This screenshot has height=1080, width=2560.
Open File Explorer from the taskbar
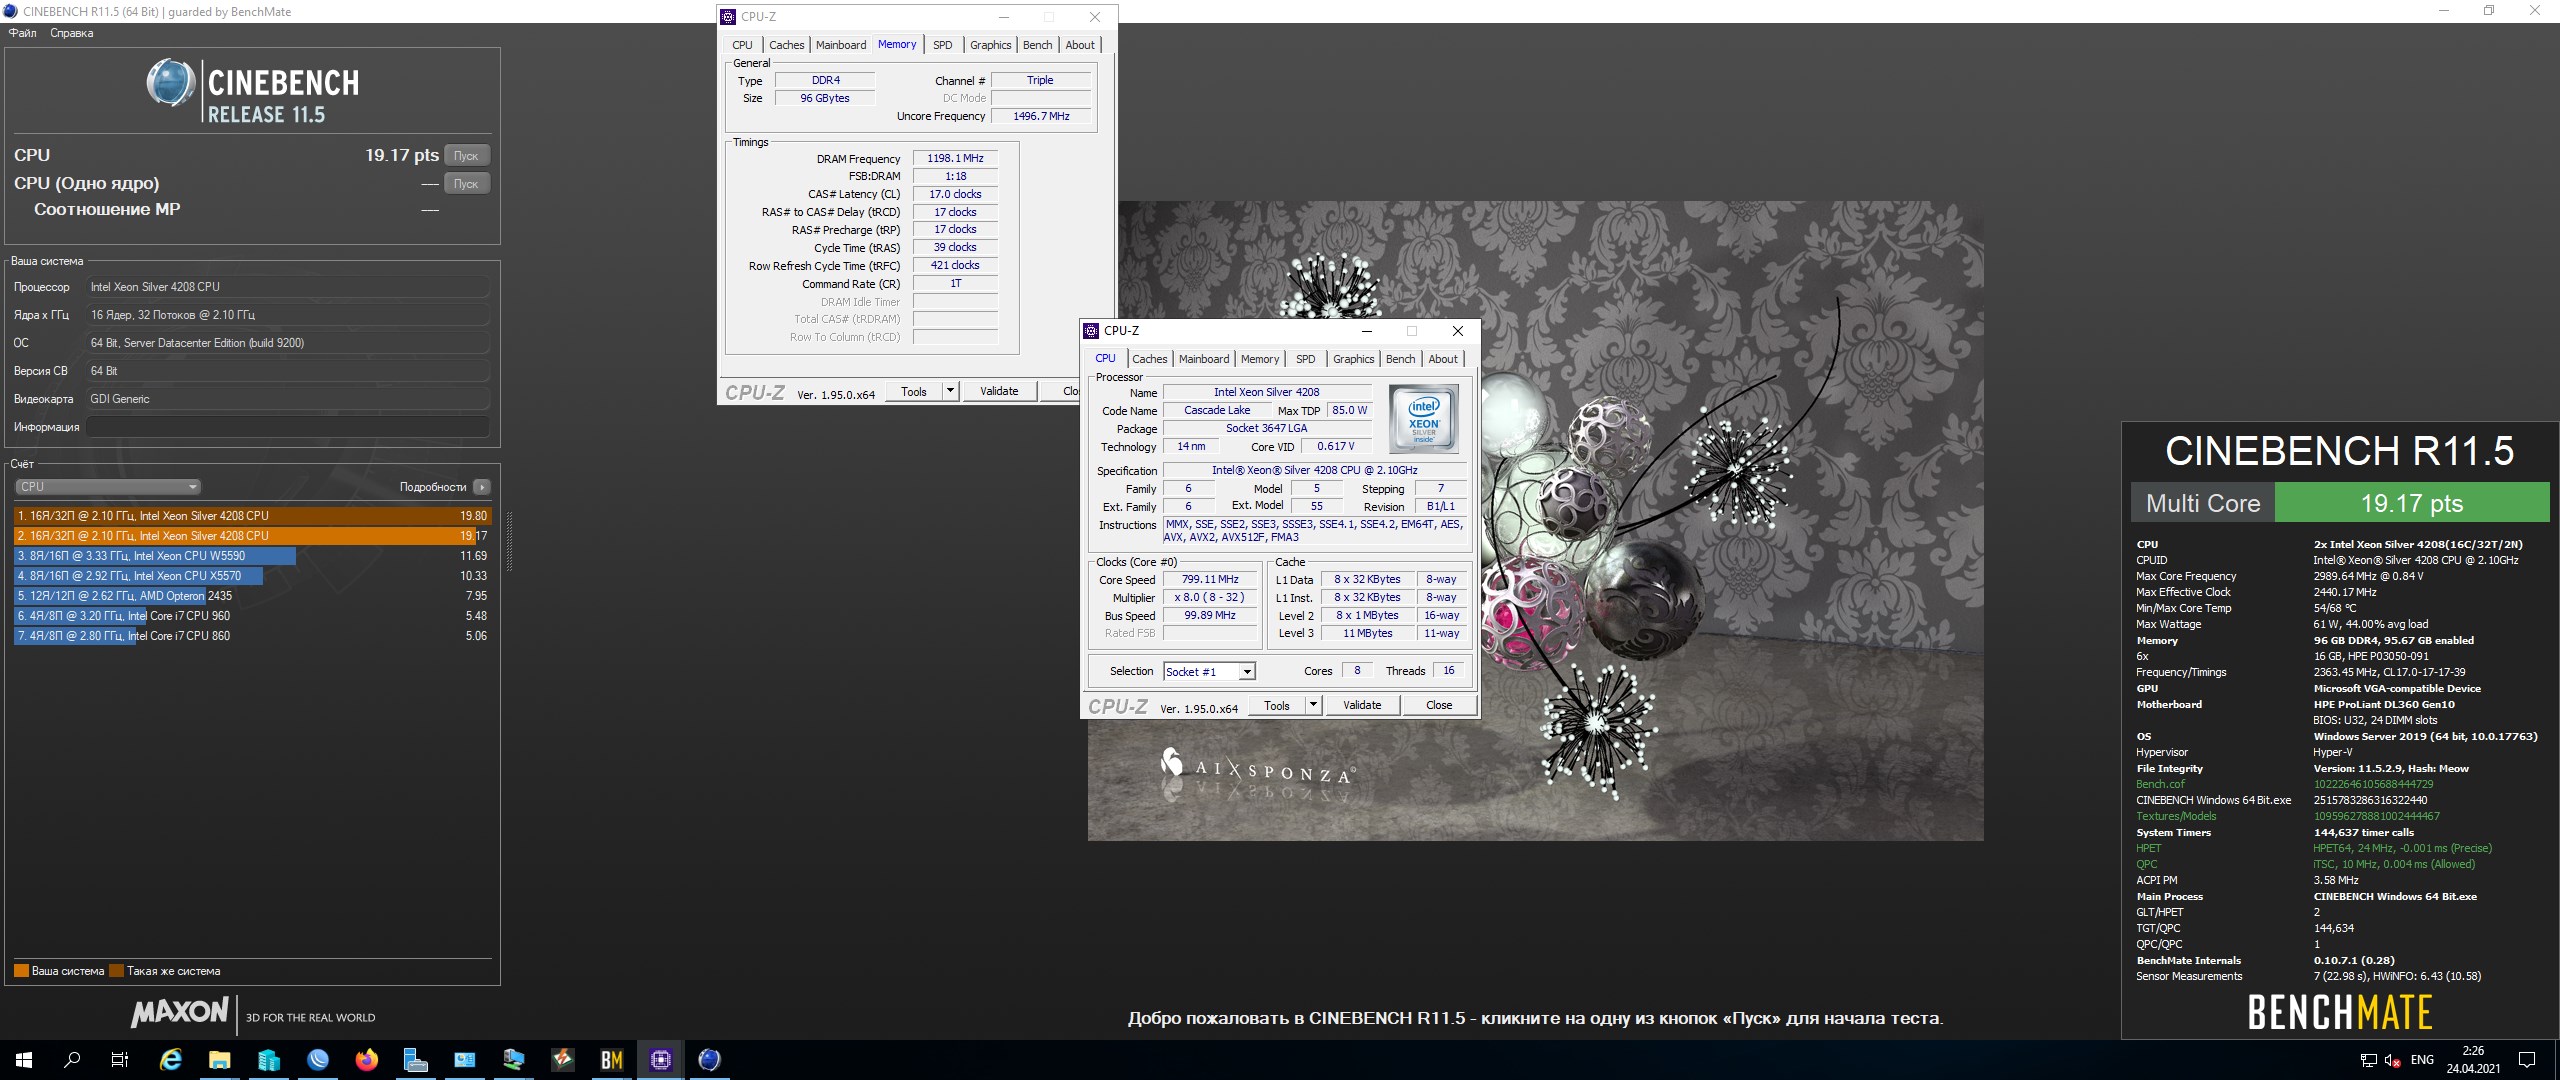click(x=220, y=1060)
